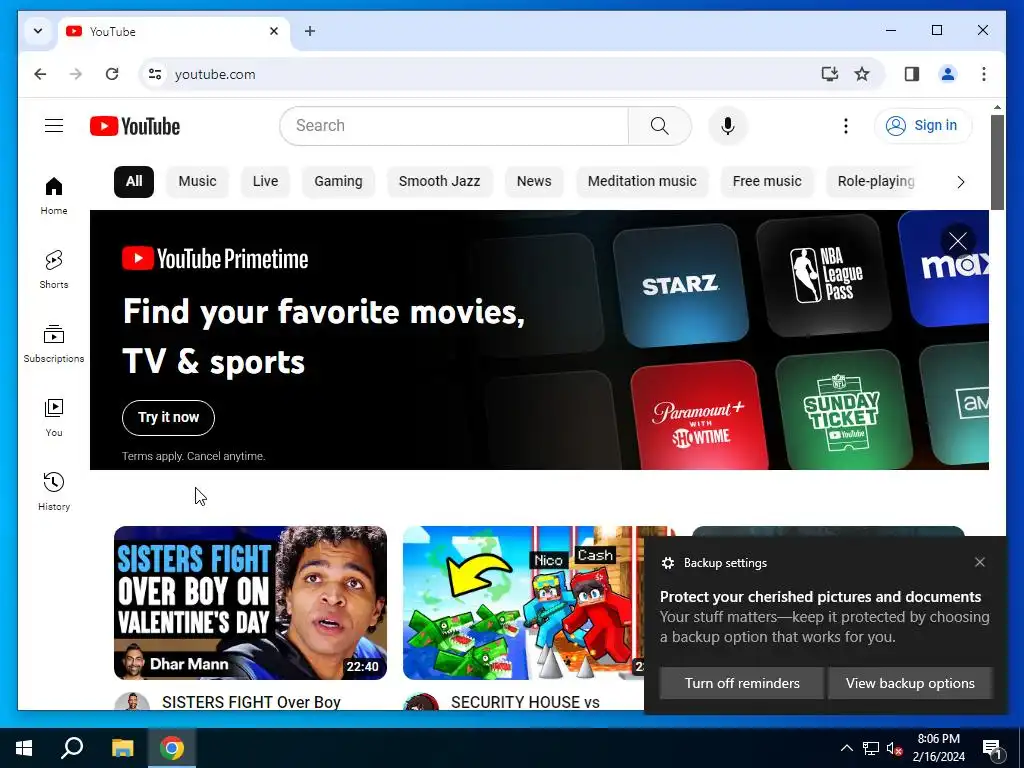This screenshot has width=1024, height=768.
Task: Show more category chips with the right arrow
Action: point(960,182)
